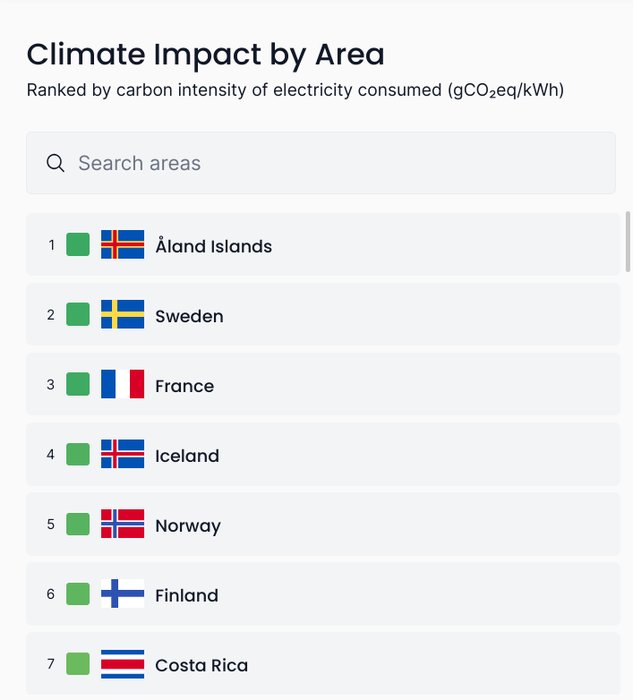The height and width of the screenshot is (700, 633).
Task: Focus the Search areas input field
Action: click(321, 163)
